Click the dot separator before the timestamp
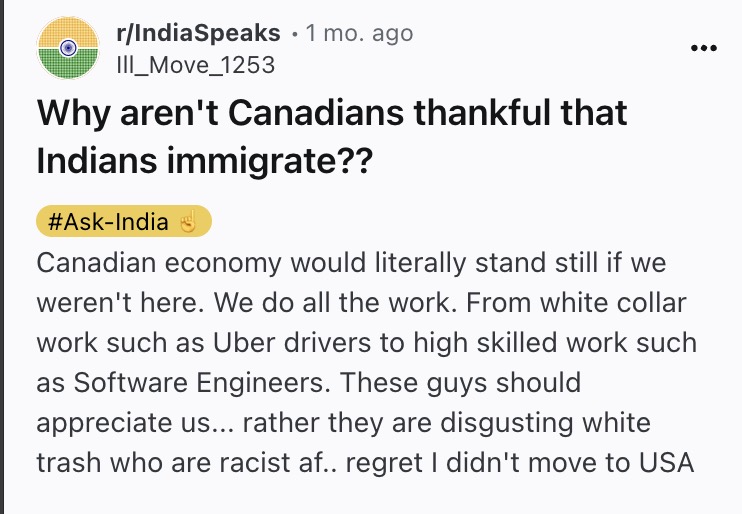Image resolution: width=742 pixels, height=514 pixels. point(295,34)
